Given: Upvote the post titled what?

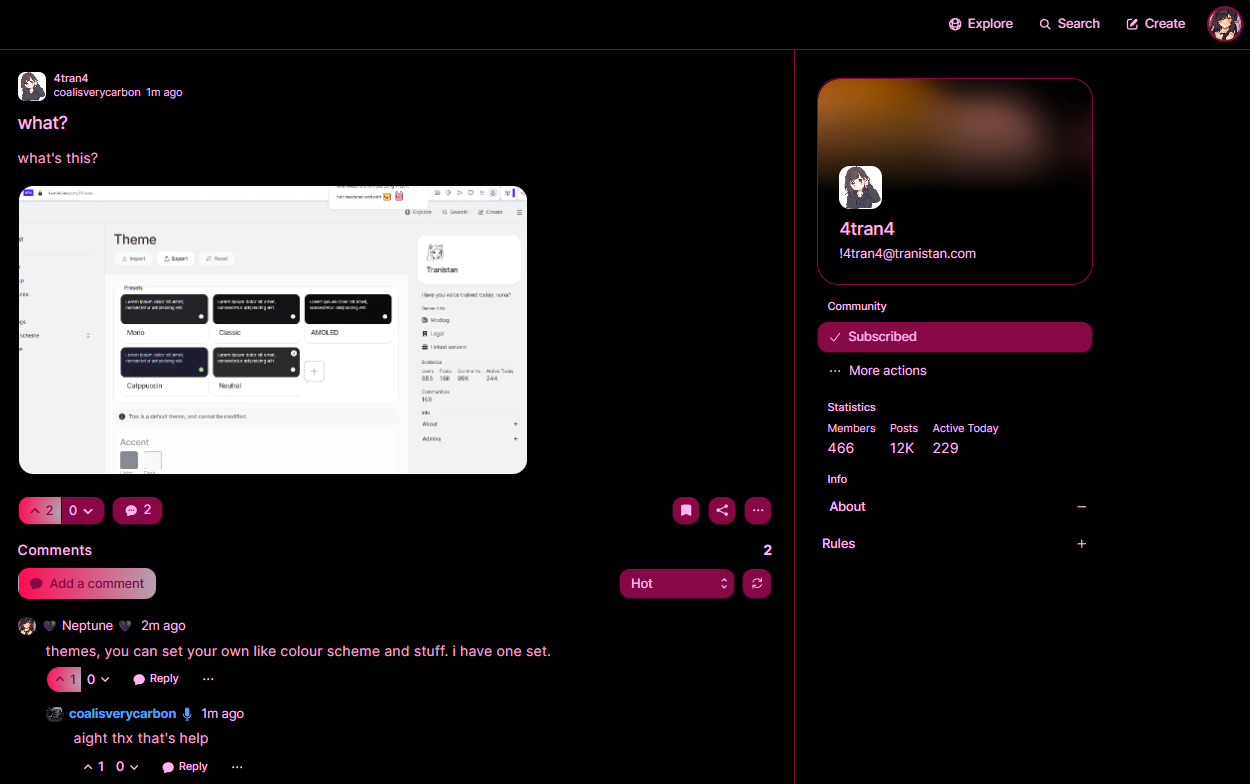Looking at the screenshot, I should click(x=40, y=510).
